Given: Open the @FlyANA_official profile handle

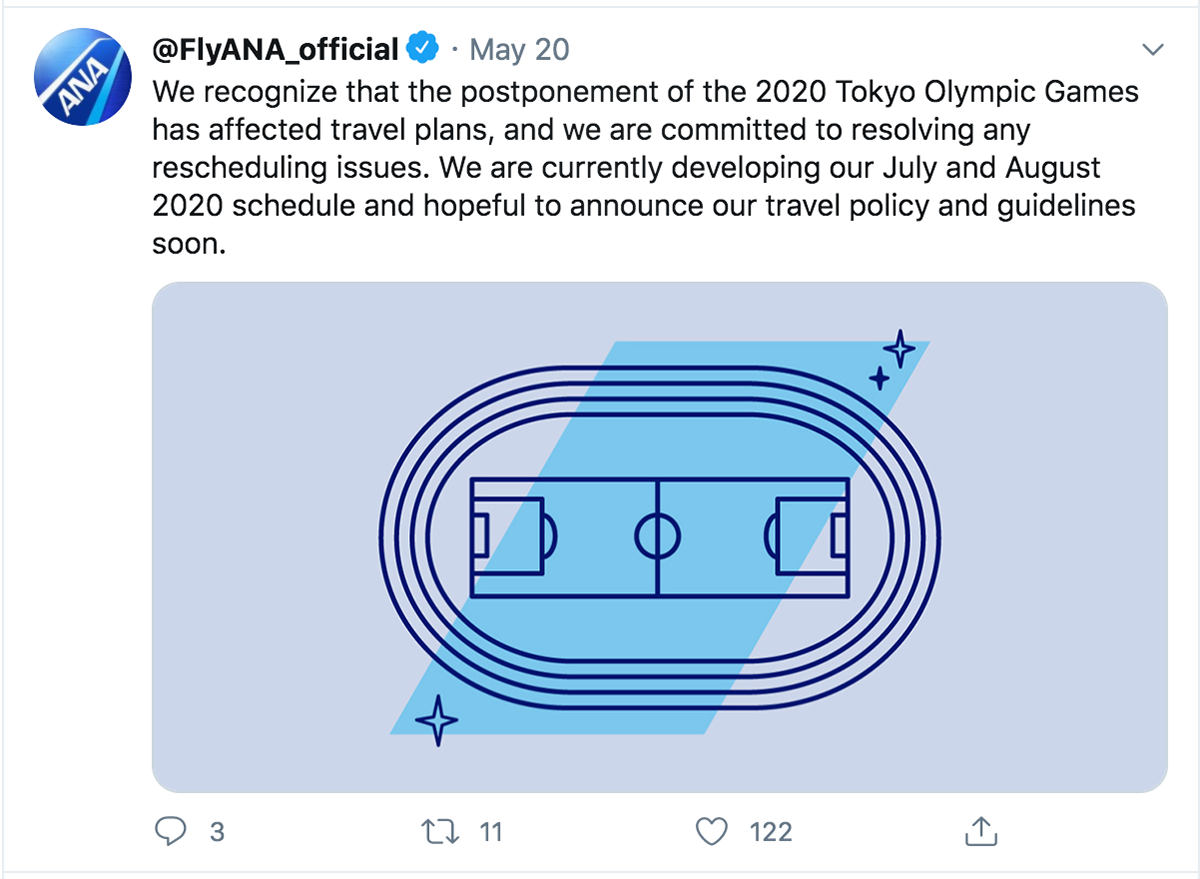Looking at the screenshot, I should (275, 48).
